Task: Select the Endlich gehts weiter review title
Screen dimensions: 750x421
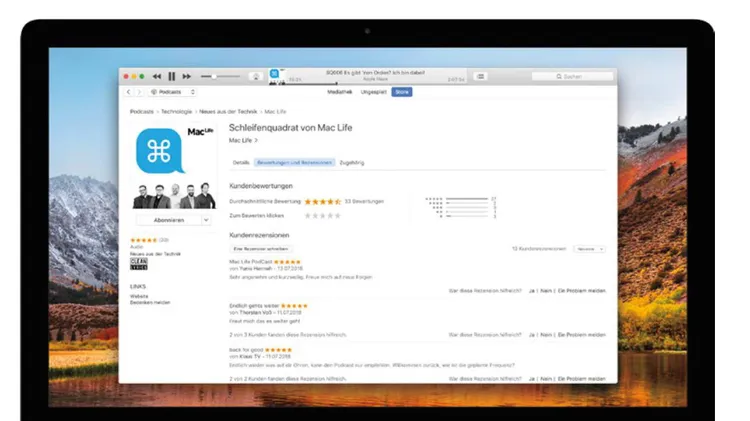Action: (254, 306)
